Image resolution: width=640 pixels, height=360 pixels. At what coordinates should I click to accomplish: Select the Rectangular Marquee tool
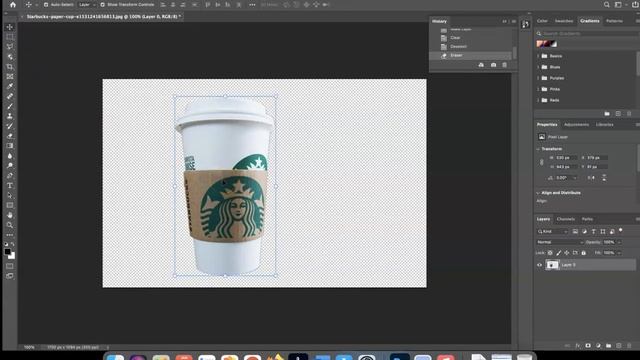click(10, 37)
